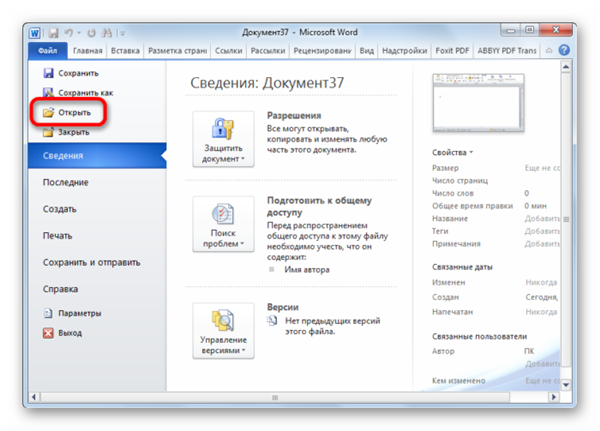Viewport: 600px width, 431px height.
Task: Click the Название field Добавить value
Action: 542,219
